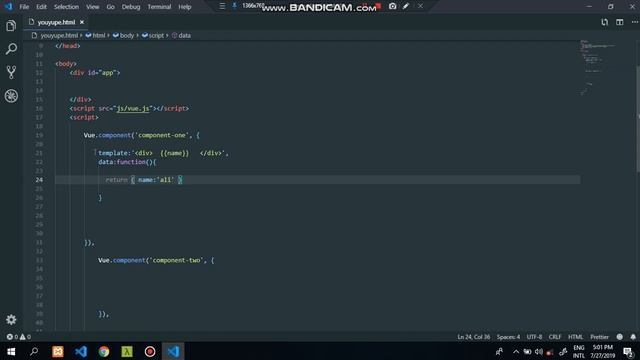Viewport: 640px width, 360px height.
Task: Close the youyupe.html tab
Action: click(x=82, y=22)
